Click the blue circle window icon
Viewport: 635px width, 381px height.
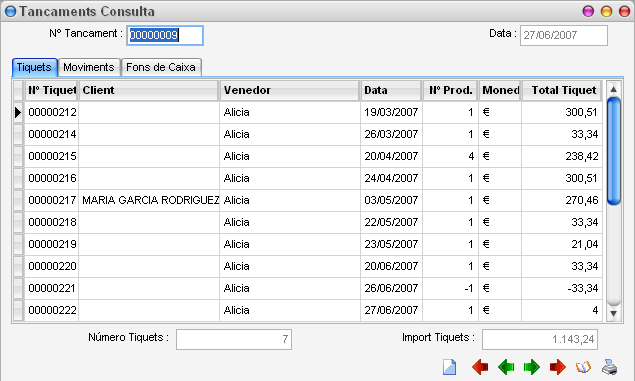10,11
